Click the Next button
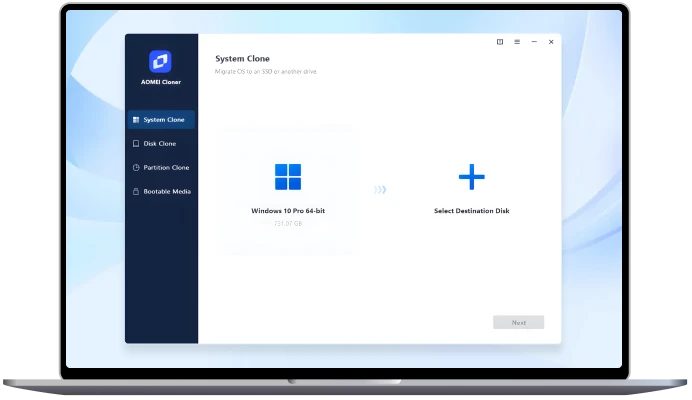The height and width of the screenshot is (400, 692). point(519,322)
